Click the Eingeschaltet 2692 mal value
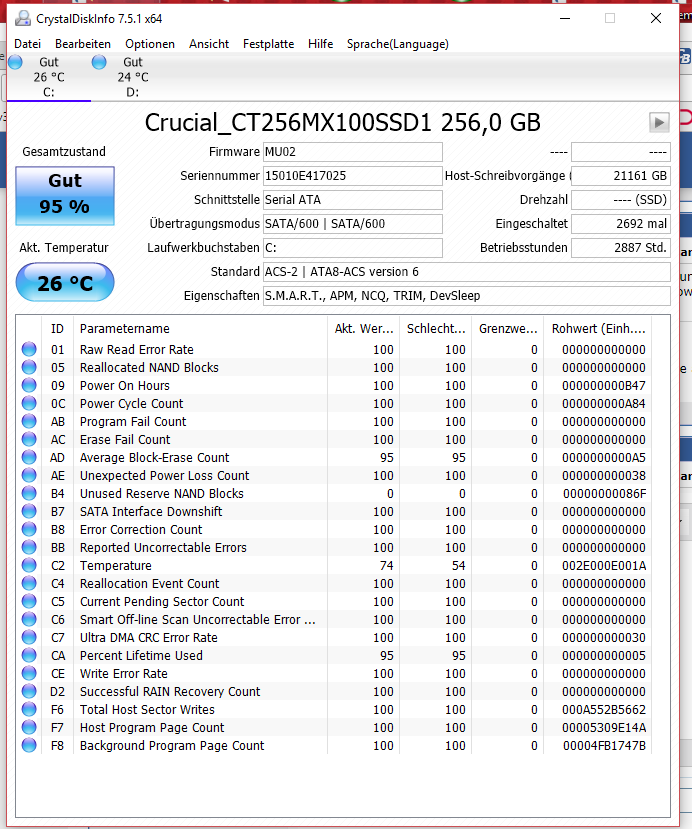The width and height of the screenshot is (692, 829). point(621,224)
